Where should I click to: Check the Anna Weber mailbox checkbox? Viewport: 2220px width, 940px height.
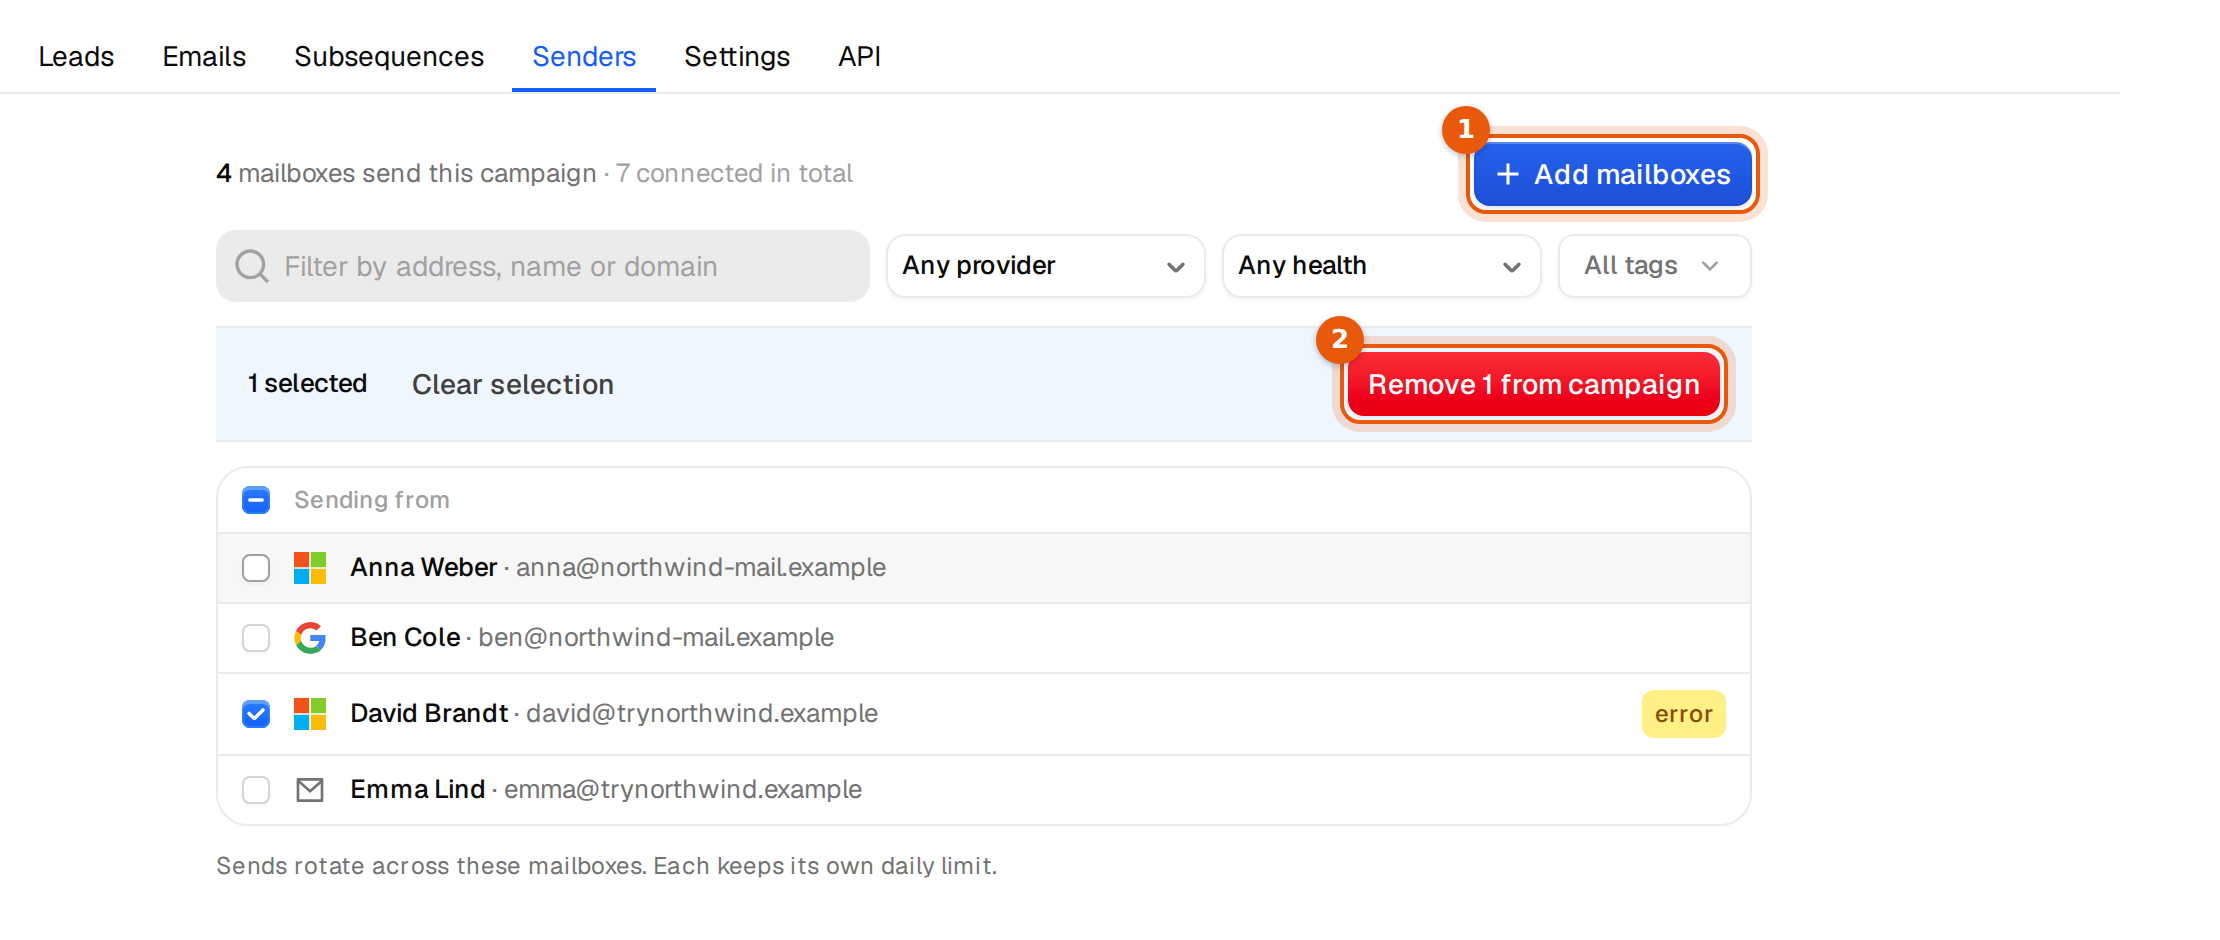[x=256, y=568]
